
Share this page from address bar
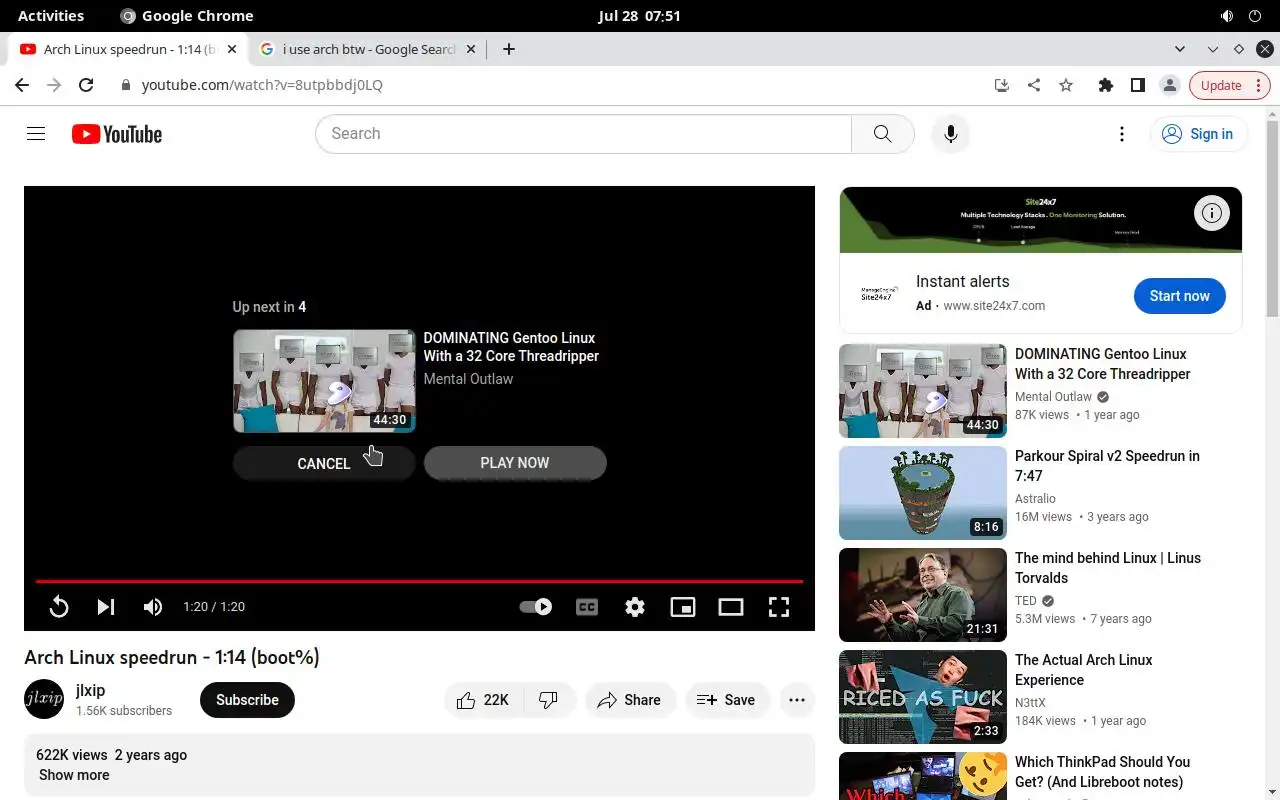click(1034, 85)
